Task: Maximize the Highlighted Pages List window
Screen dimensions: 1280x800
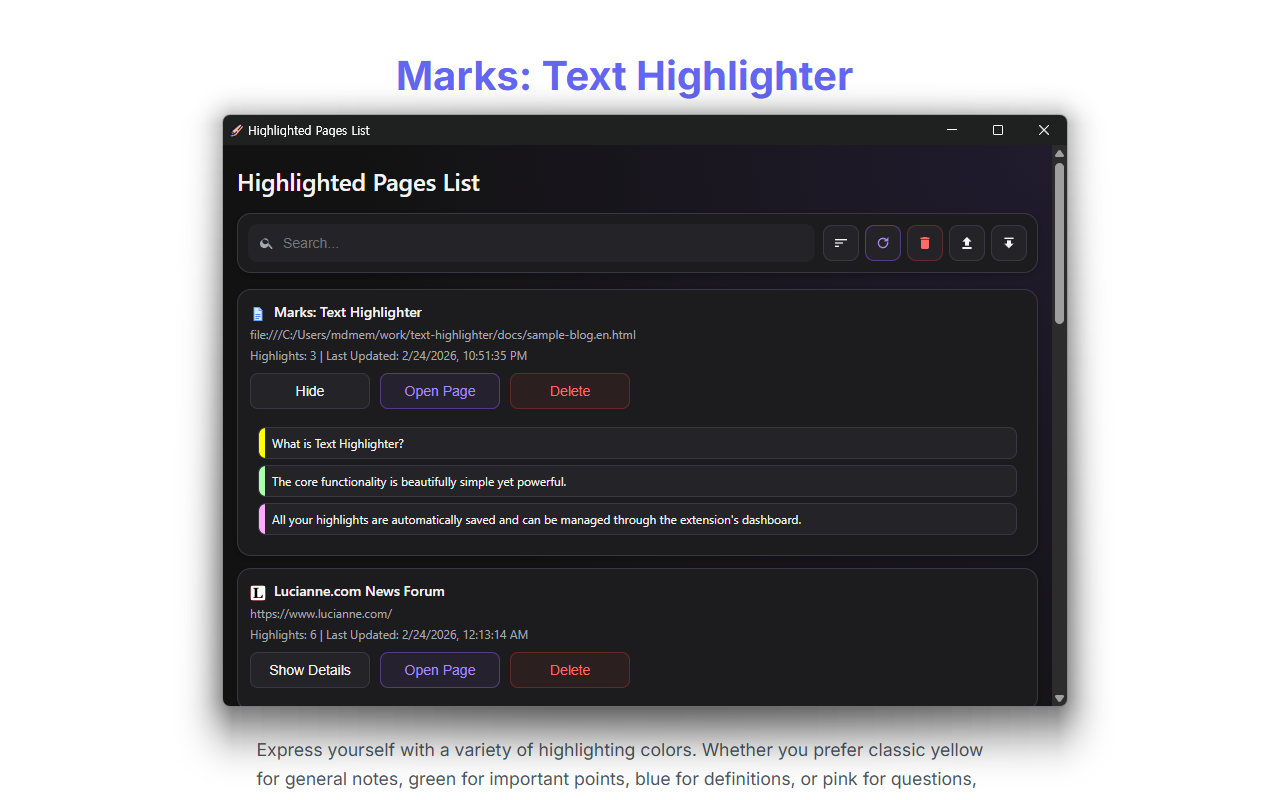Action: pos(998,130)
